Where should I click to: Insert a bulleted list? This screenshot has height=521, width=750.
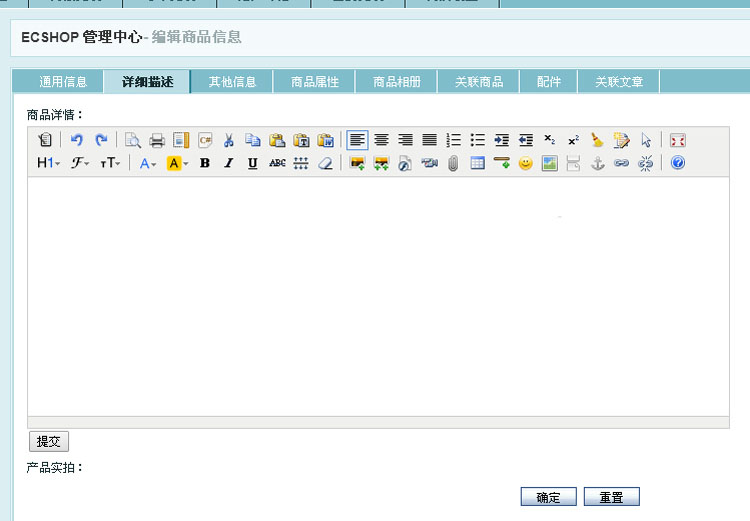(477, 140)
